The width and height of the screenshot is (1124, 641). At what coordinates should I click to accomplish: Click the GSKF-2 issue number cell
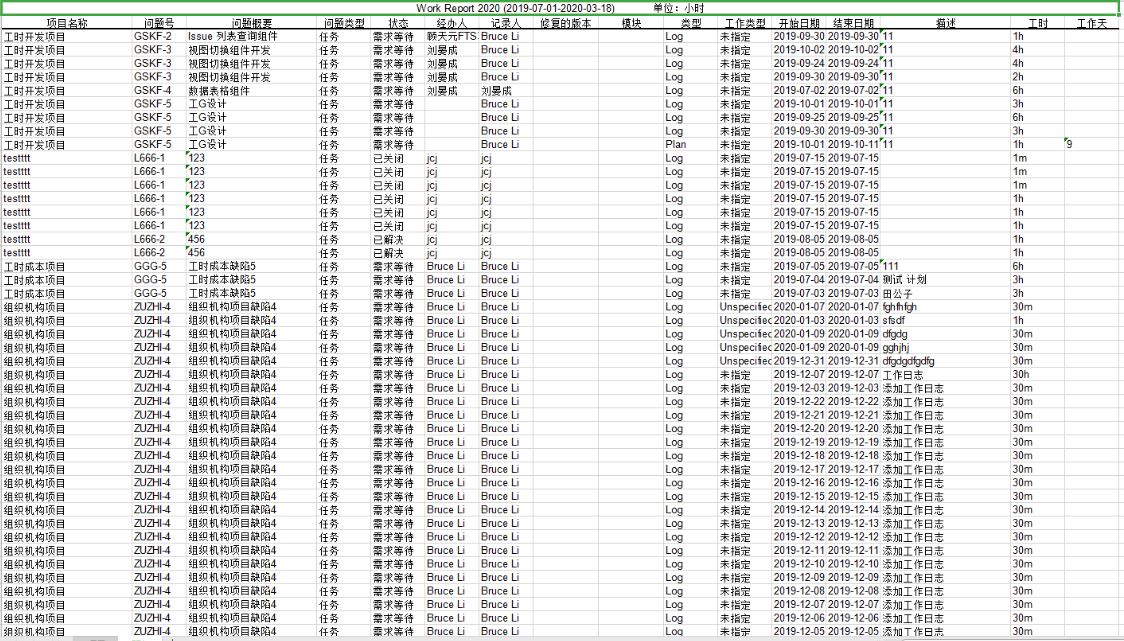tap(153, 36)
